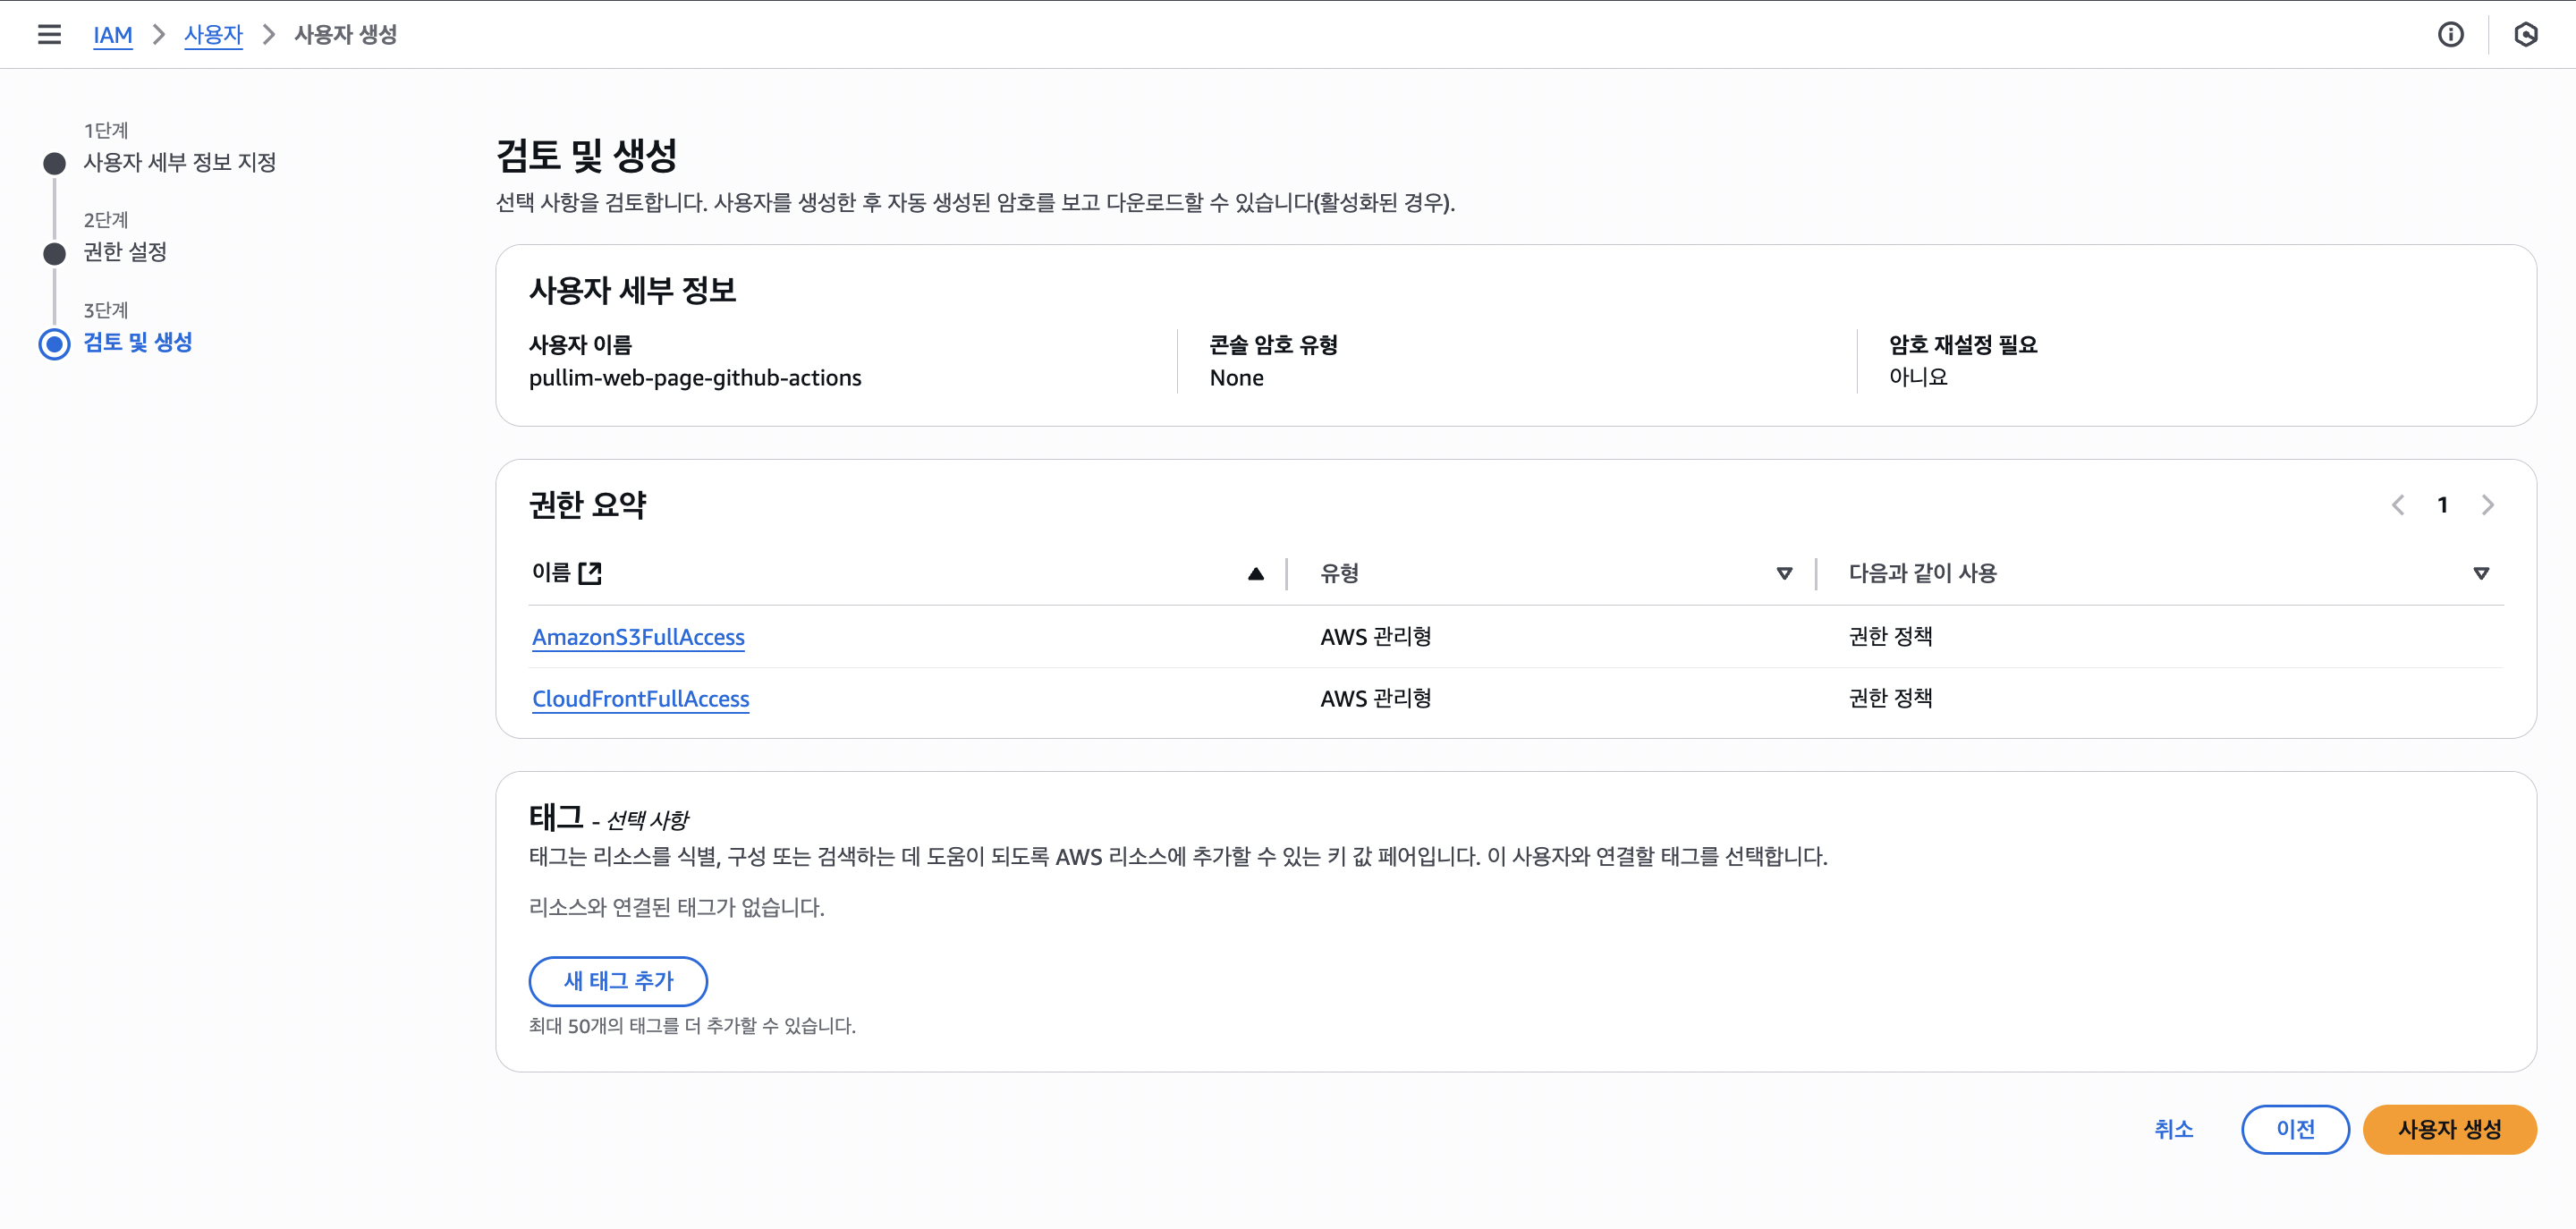Click breadcrumb chevron after IAM
The width and height of the screenshot is (2576, 1229).
click(x=158, y=35)
